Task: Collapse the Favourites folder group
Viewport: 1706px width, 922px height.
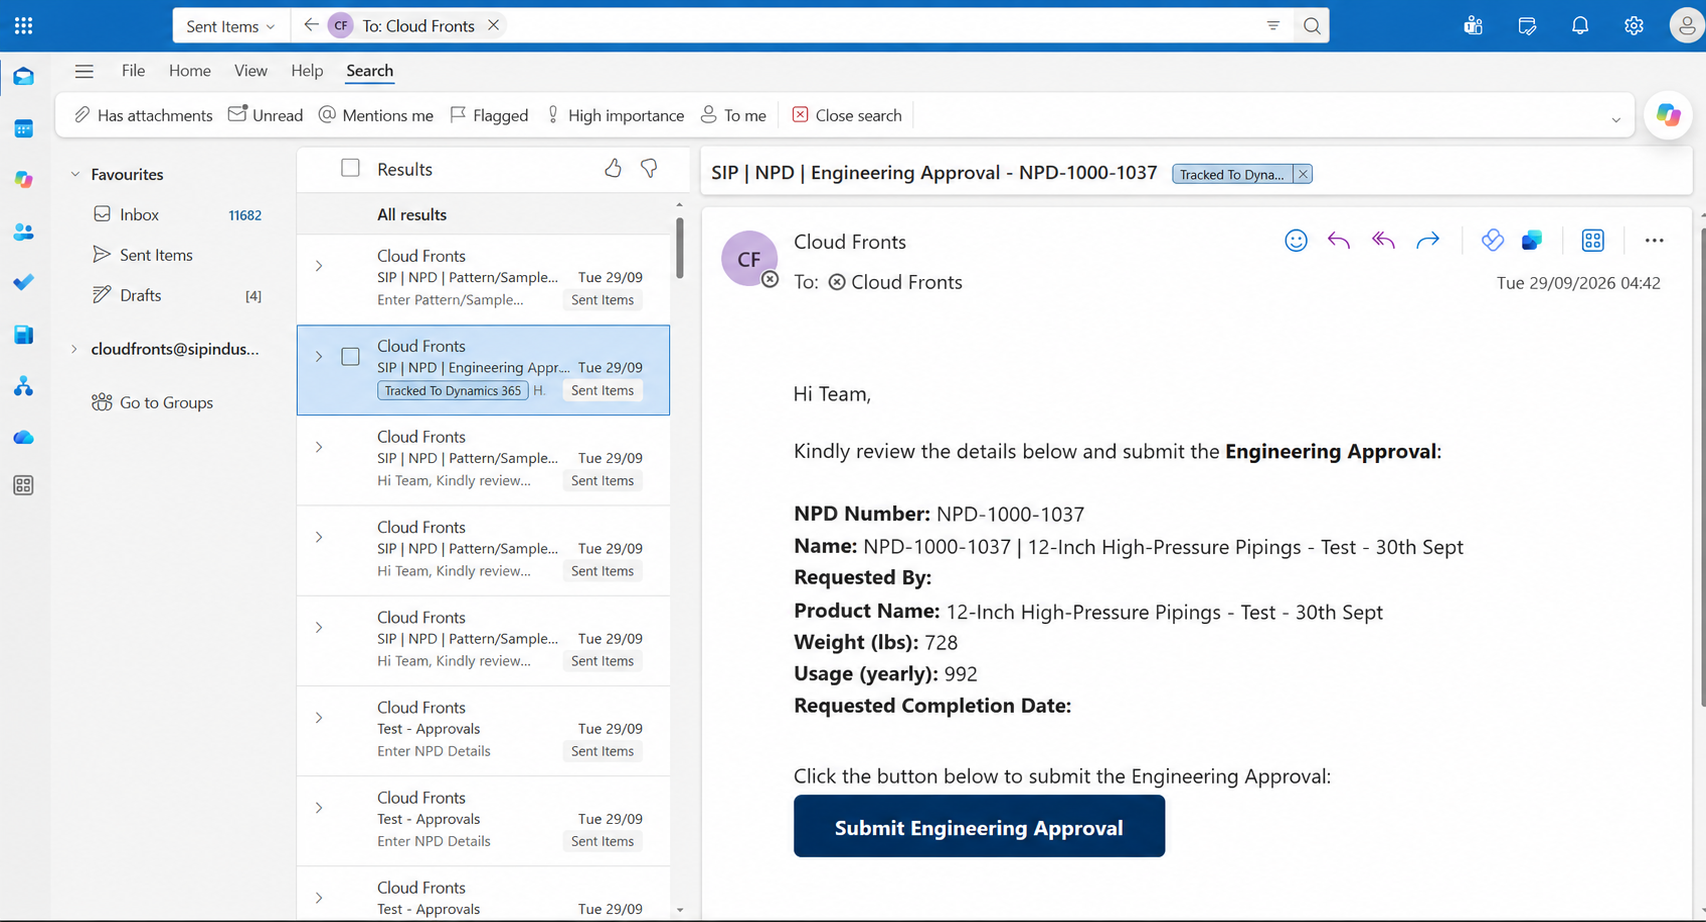Action: tap(75, 174)
